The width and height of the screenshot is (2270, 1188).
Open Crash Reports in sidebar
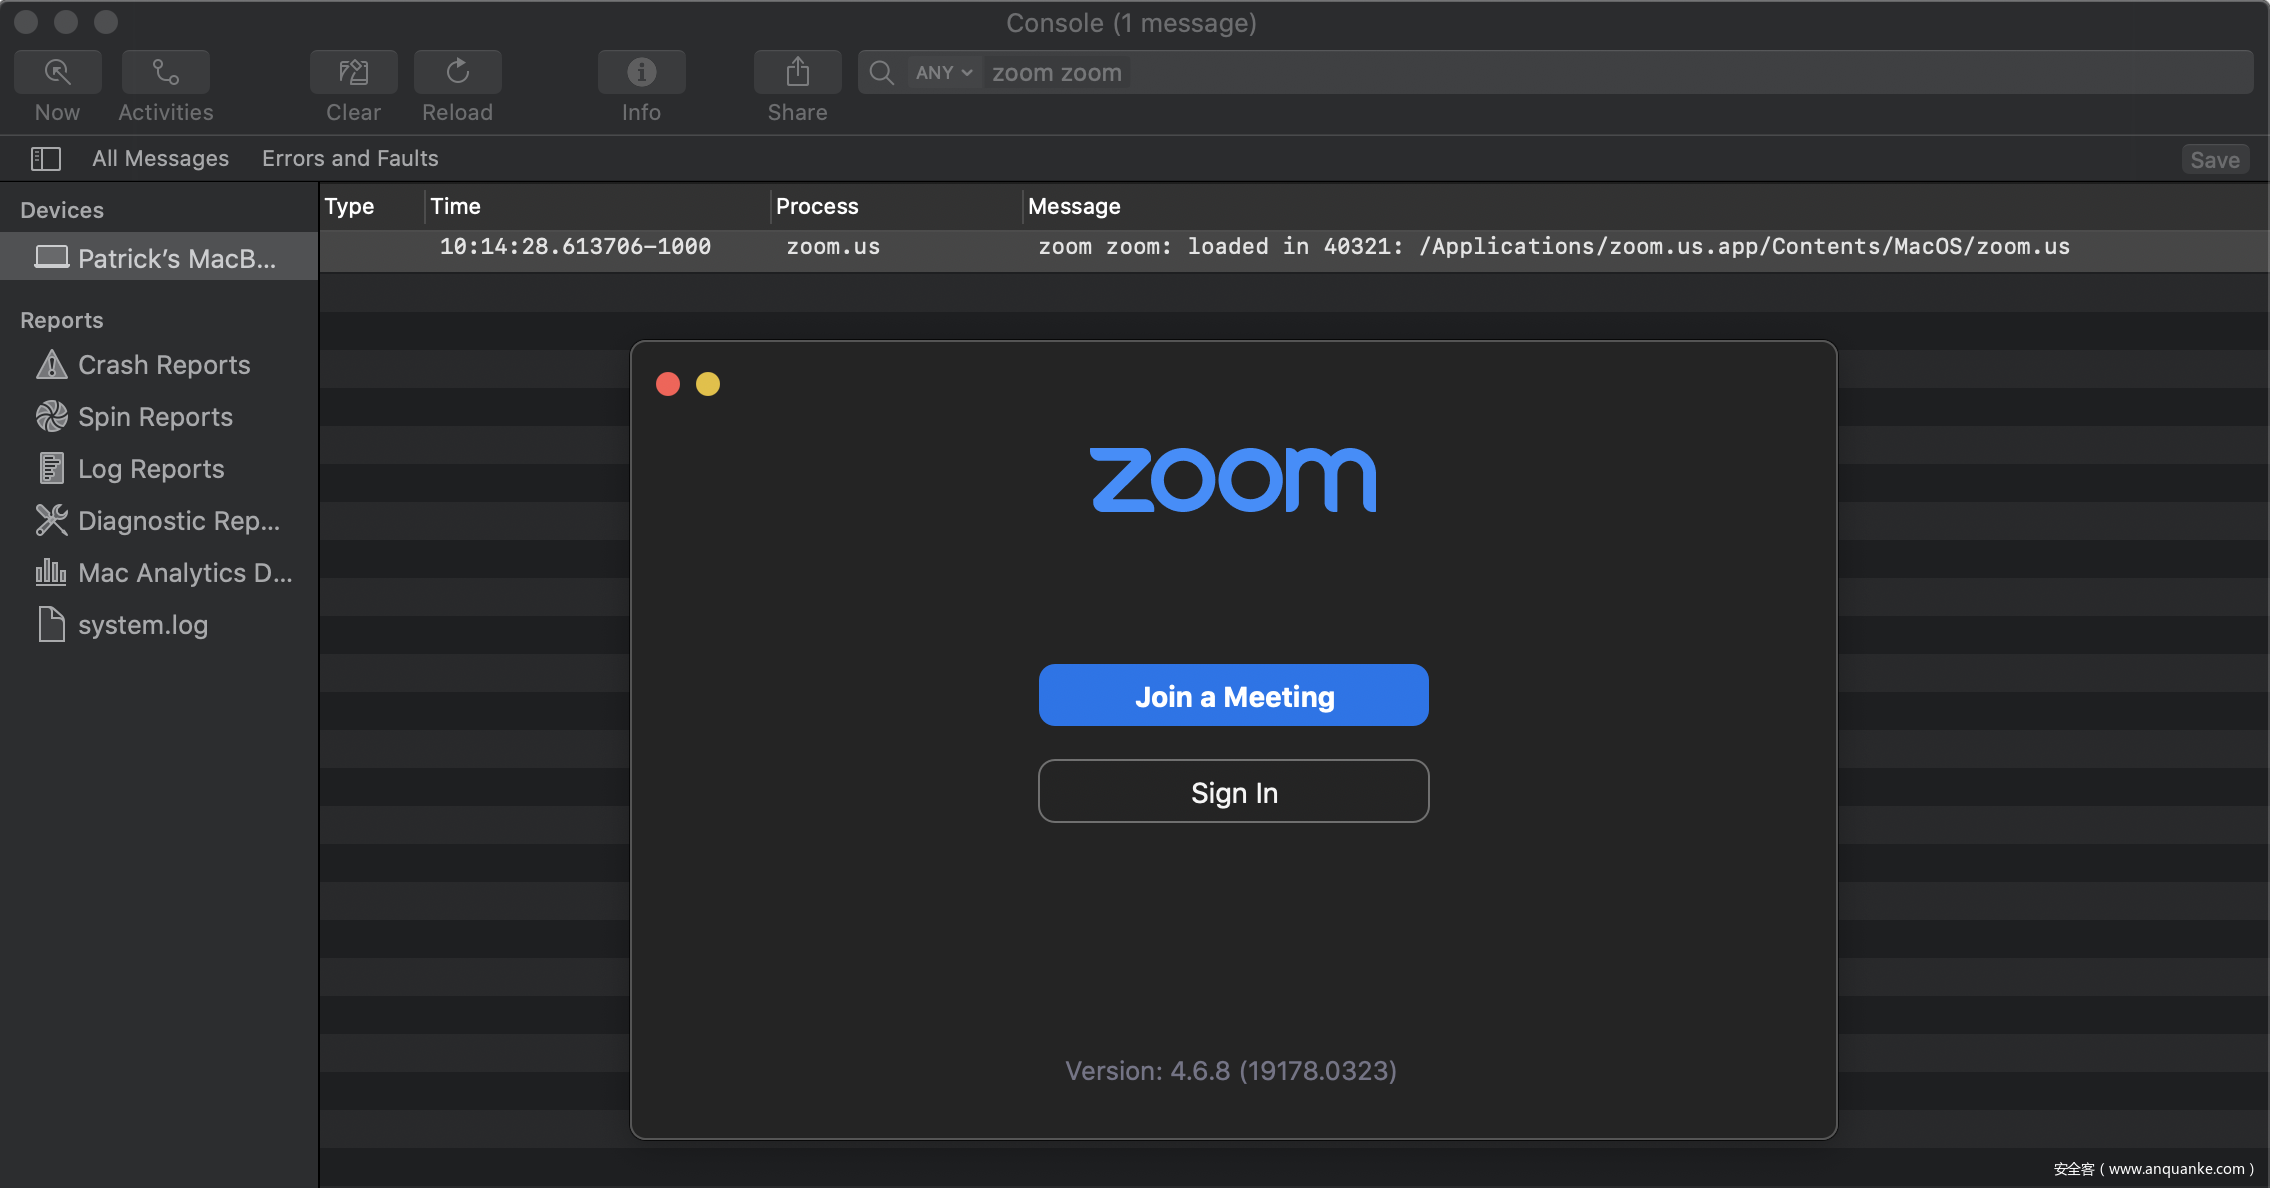(163, 365)
